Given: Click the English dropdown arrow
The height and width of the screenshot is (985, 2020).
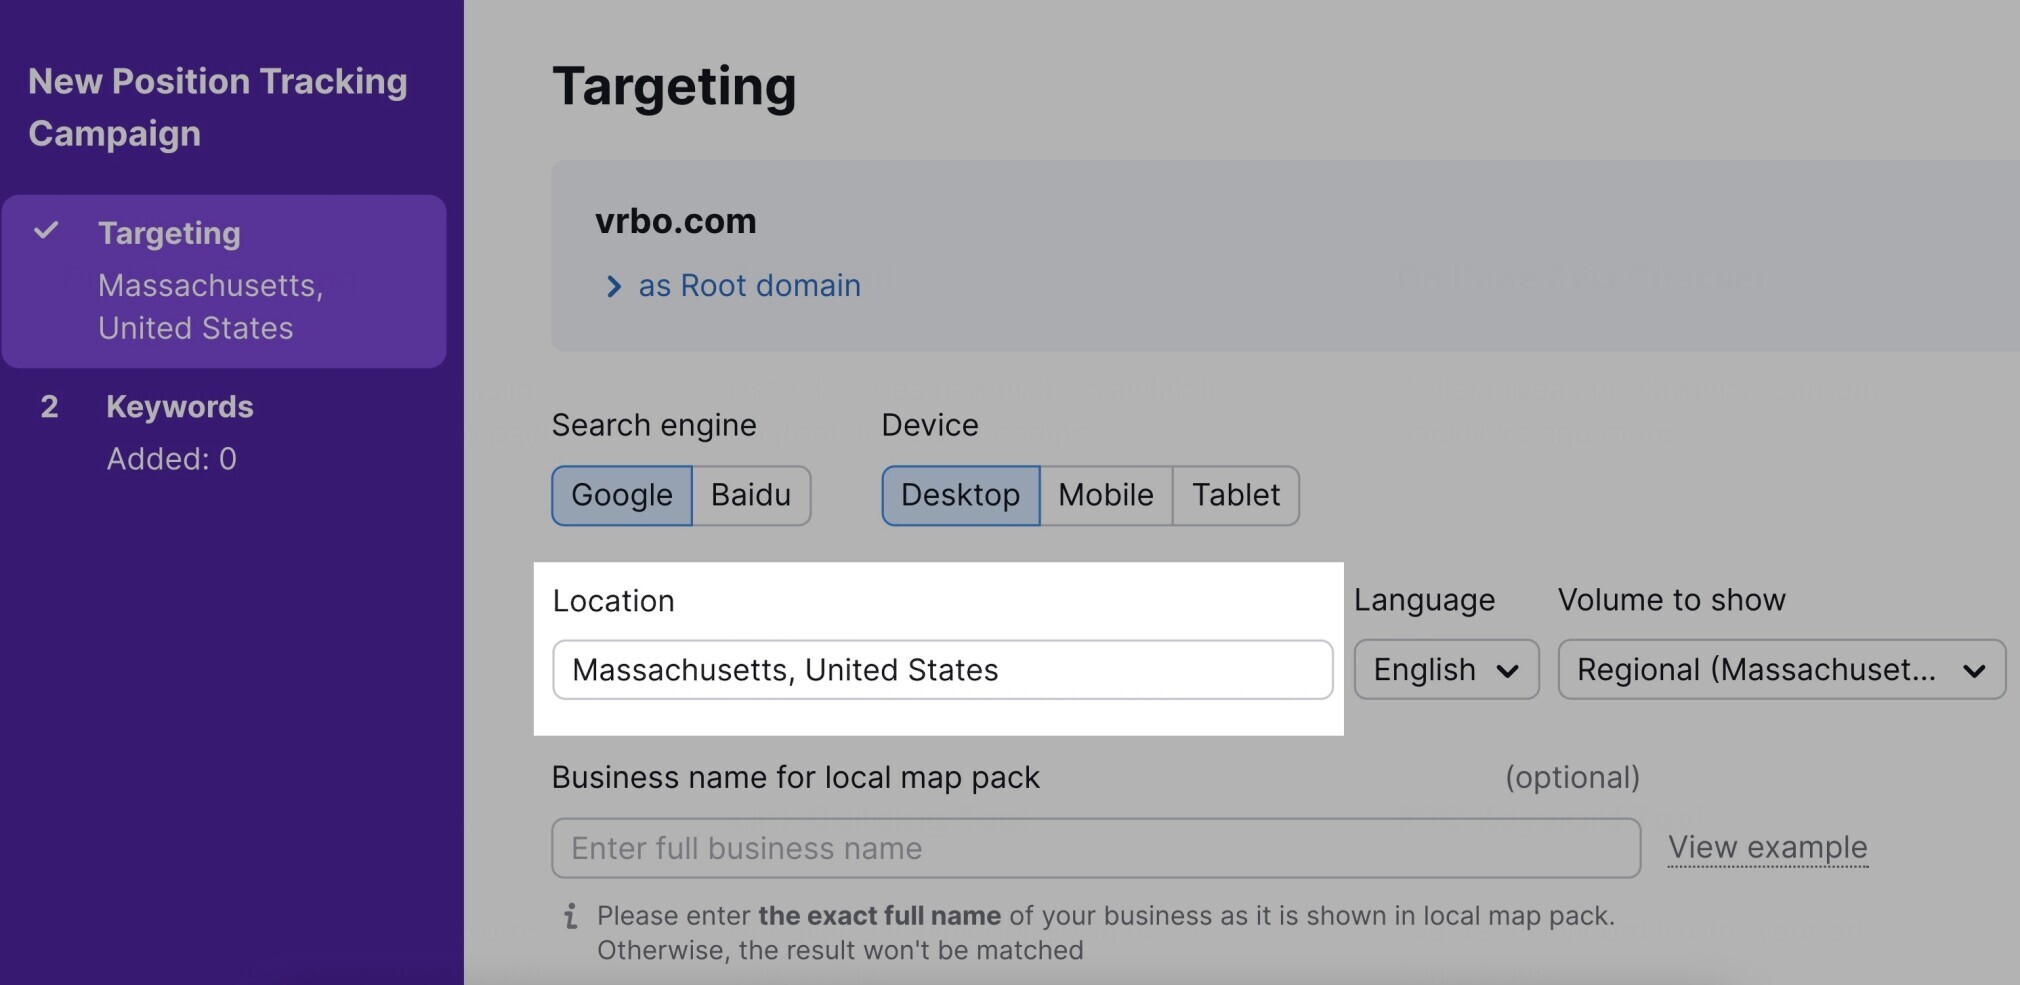Looking at the screenshot, I should 1507,671.
